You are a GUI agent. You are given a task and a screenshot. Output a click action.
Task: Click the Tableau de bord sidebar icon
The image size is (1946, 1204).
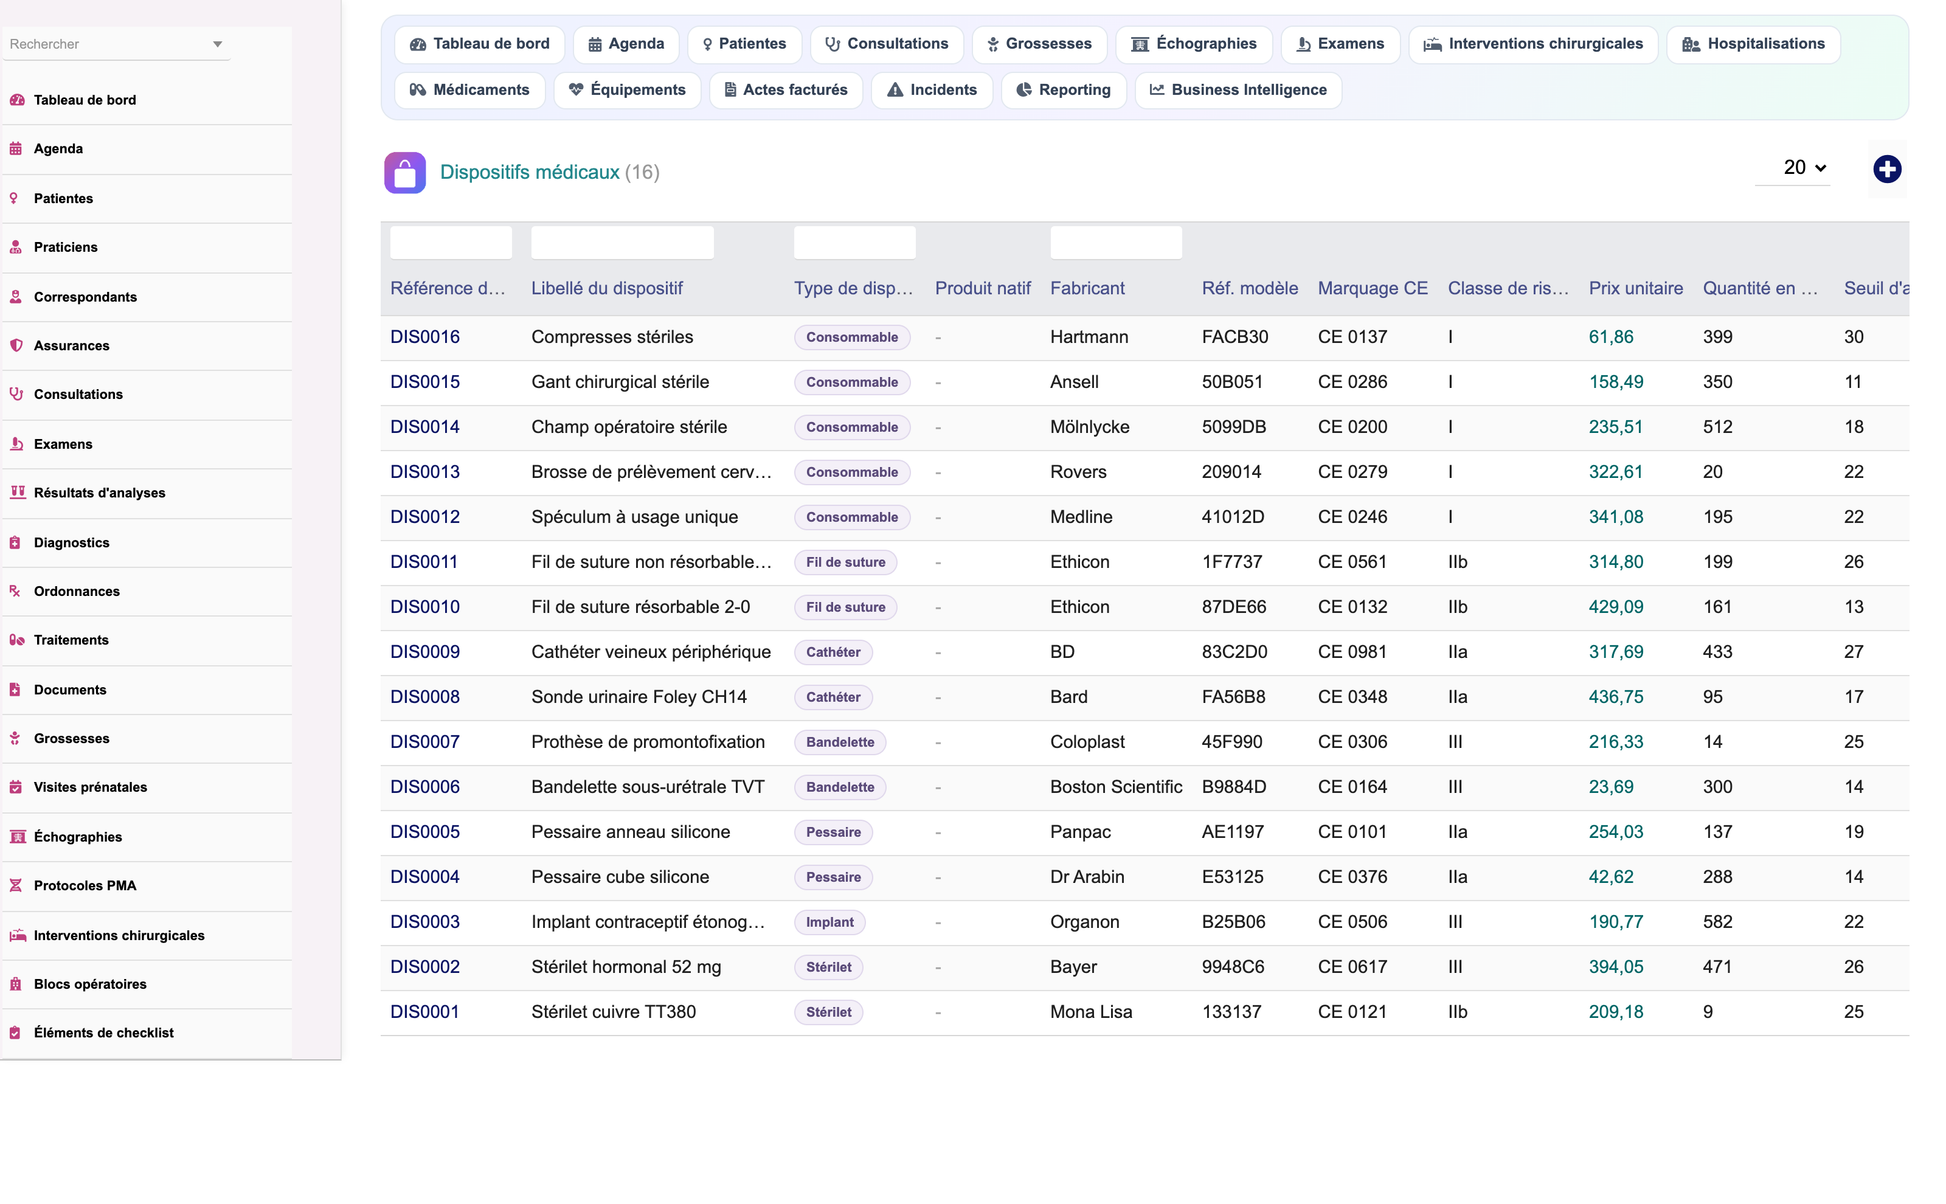[17, 100]
